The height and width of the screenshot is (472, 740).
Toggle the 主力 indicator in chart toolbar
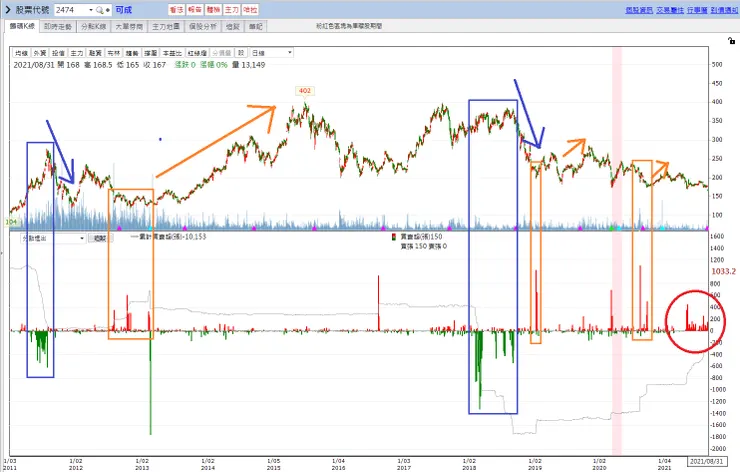77,53
